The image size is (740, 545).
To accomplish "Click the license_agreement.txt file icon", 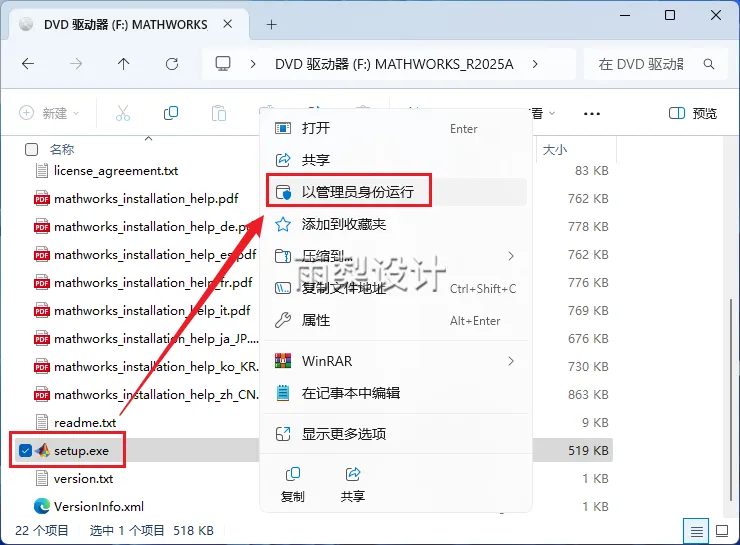I will point(42,170).
